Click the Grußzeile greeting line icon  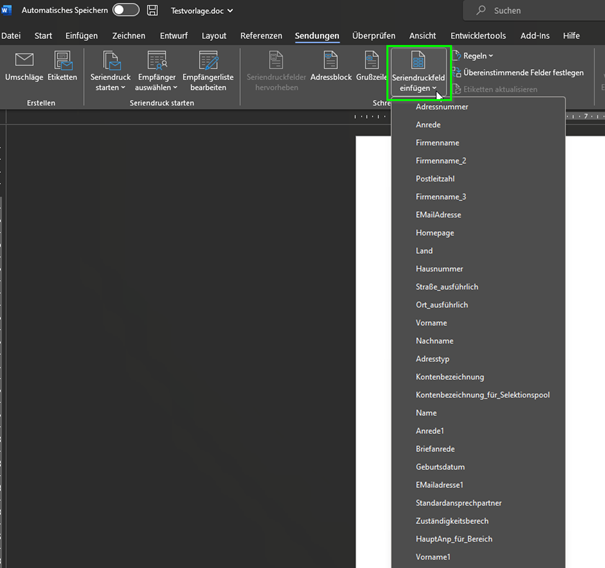(x=371, y=61)
